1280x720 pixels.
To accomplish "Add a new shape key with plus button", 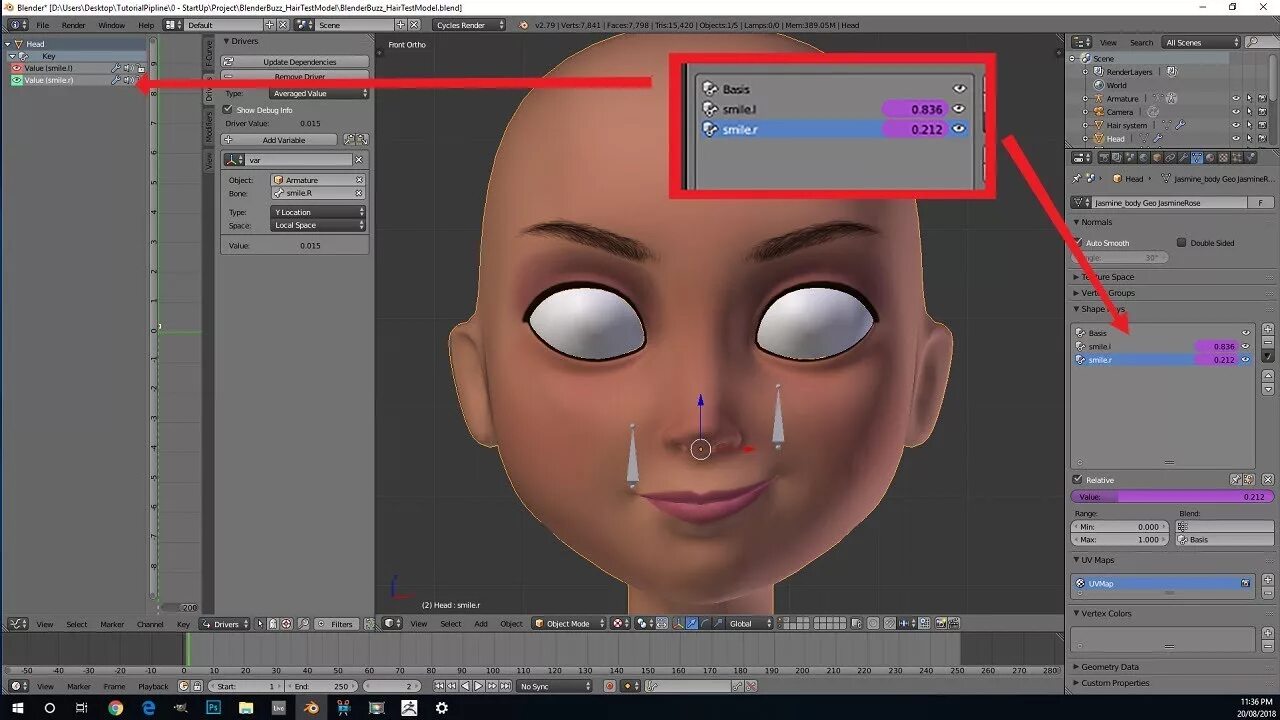I will 1268,329.
